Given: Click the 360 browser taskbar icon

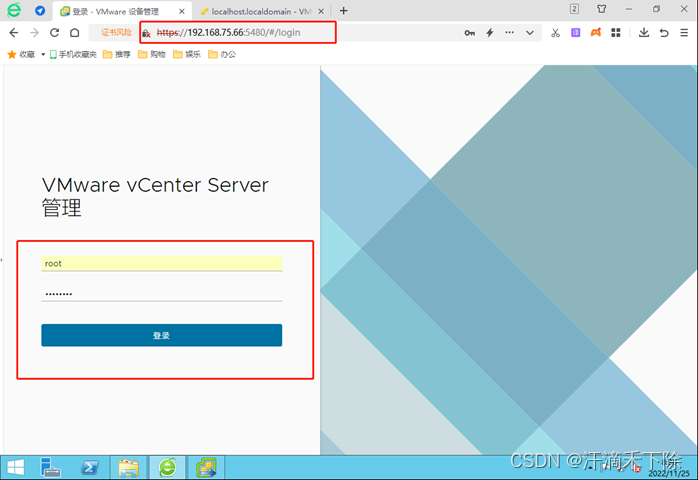Looking at the screenshot, I should pyautogui.click(x=167, y=468).
